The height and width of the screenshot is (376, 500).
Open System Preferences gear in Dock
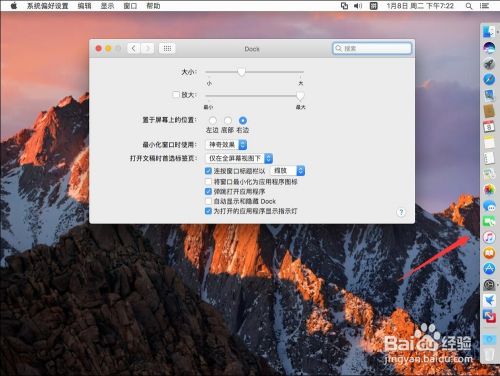coord(489,285)
